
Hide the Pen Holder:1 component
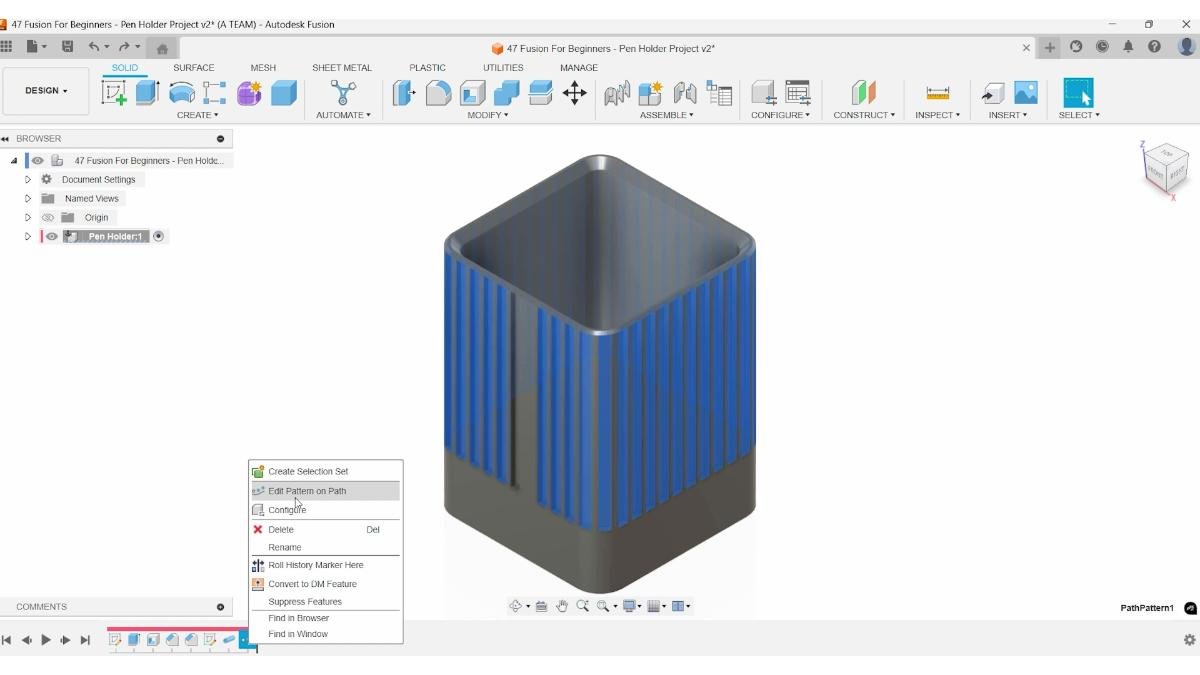[x=52, y=236]
